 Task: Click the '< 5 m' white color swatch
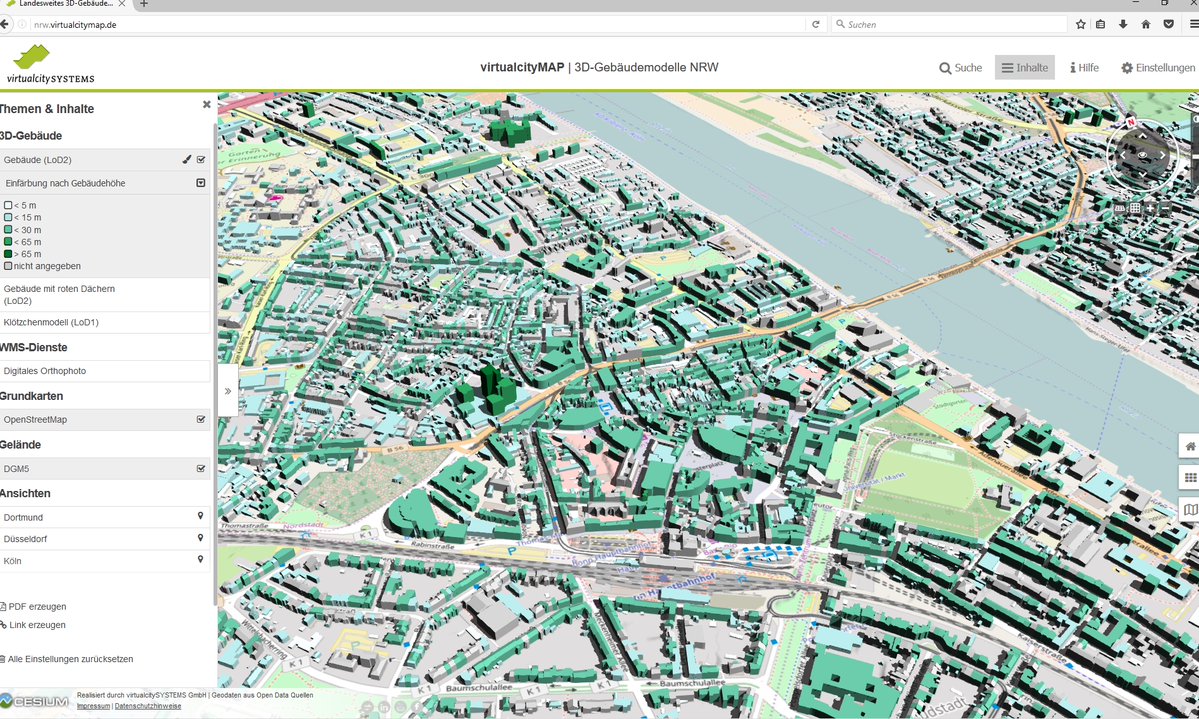click(x=8, y=205)
